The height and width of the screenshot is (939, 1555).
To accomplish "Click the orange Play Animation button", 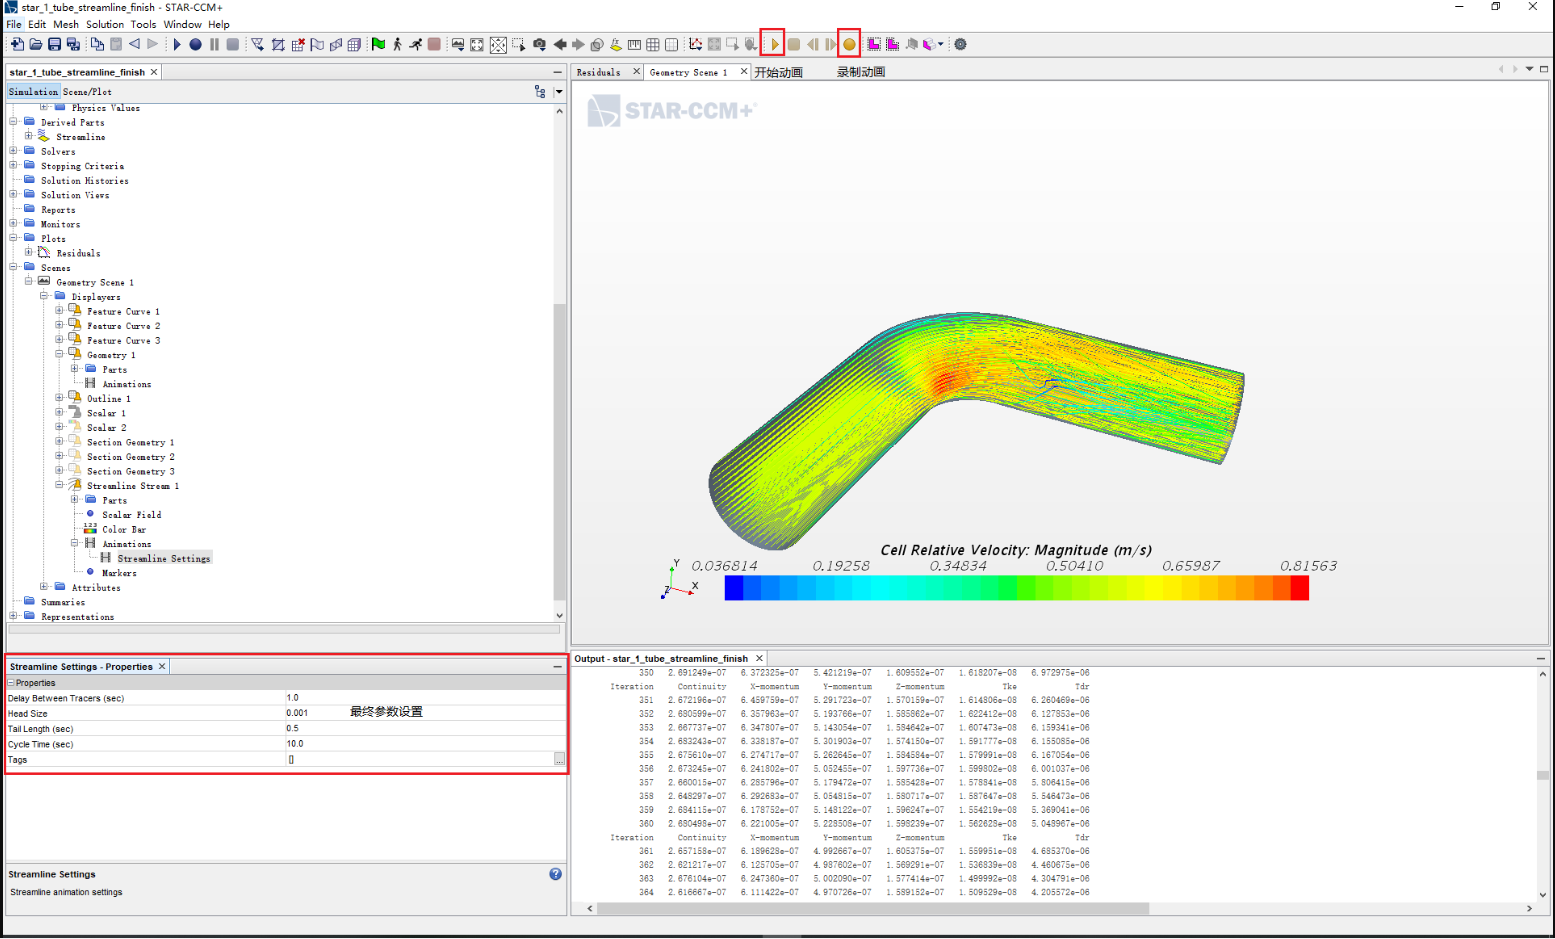I will click(x=774, y=44).
